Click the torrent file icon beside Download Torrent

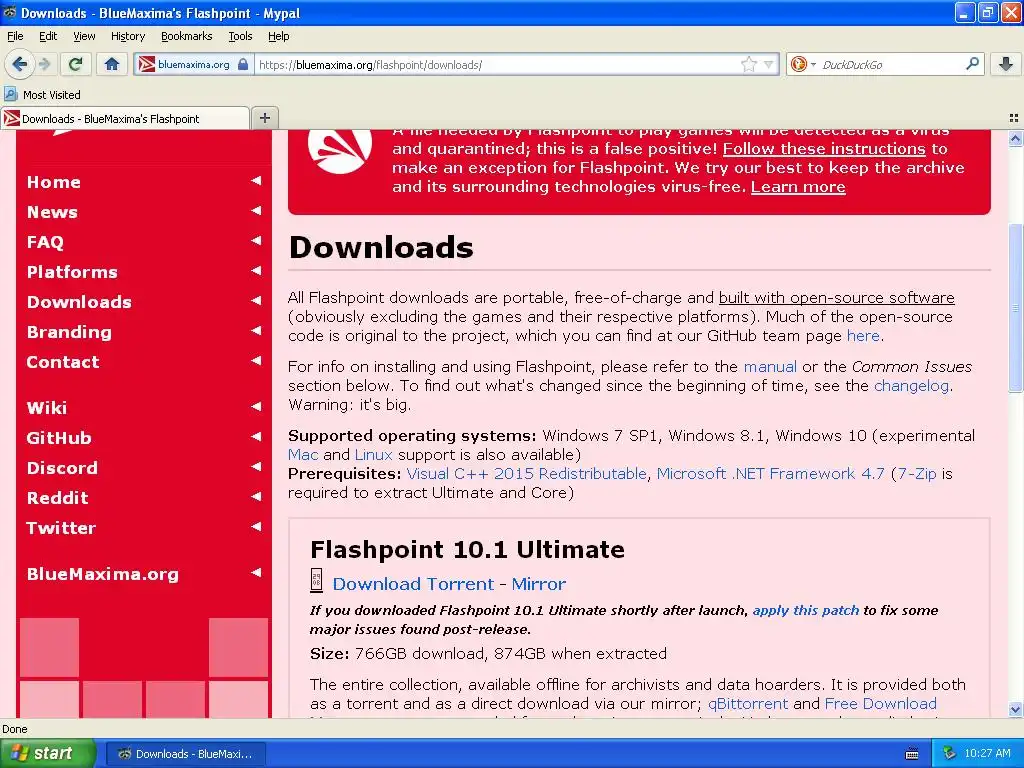tap(316, 580)
